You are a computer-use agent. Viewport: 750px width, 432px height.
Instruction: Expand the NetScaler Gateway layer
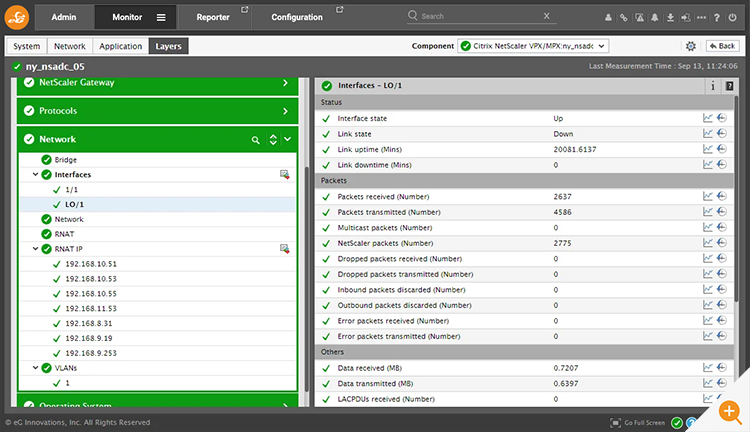(x=286, y=83)
